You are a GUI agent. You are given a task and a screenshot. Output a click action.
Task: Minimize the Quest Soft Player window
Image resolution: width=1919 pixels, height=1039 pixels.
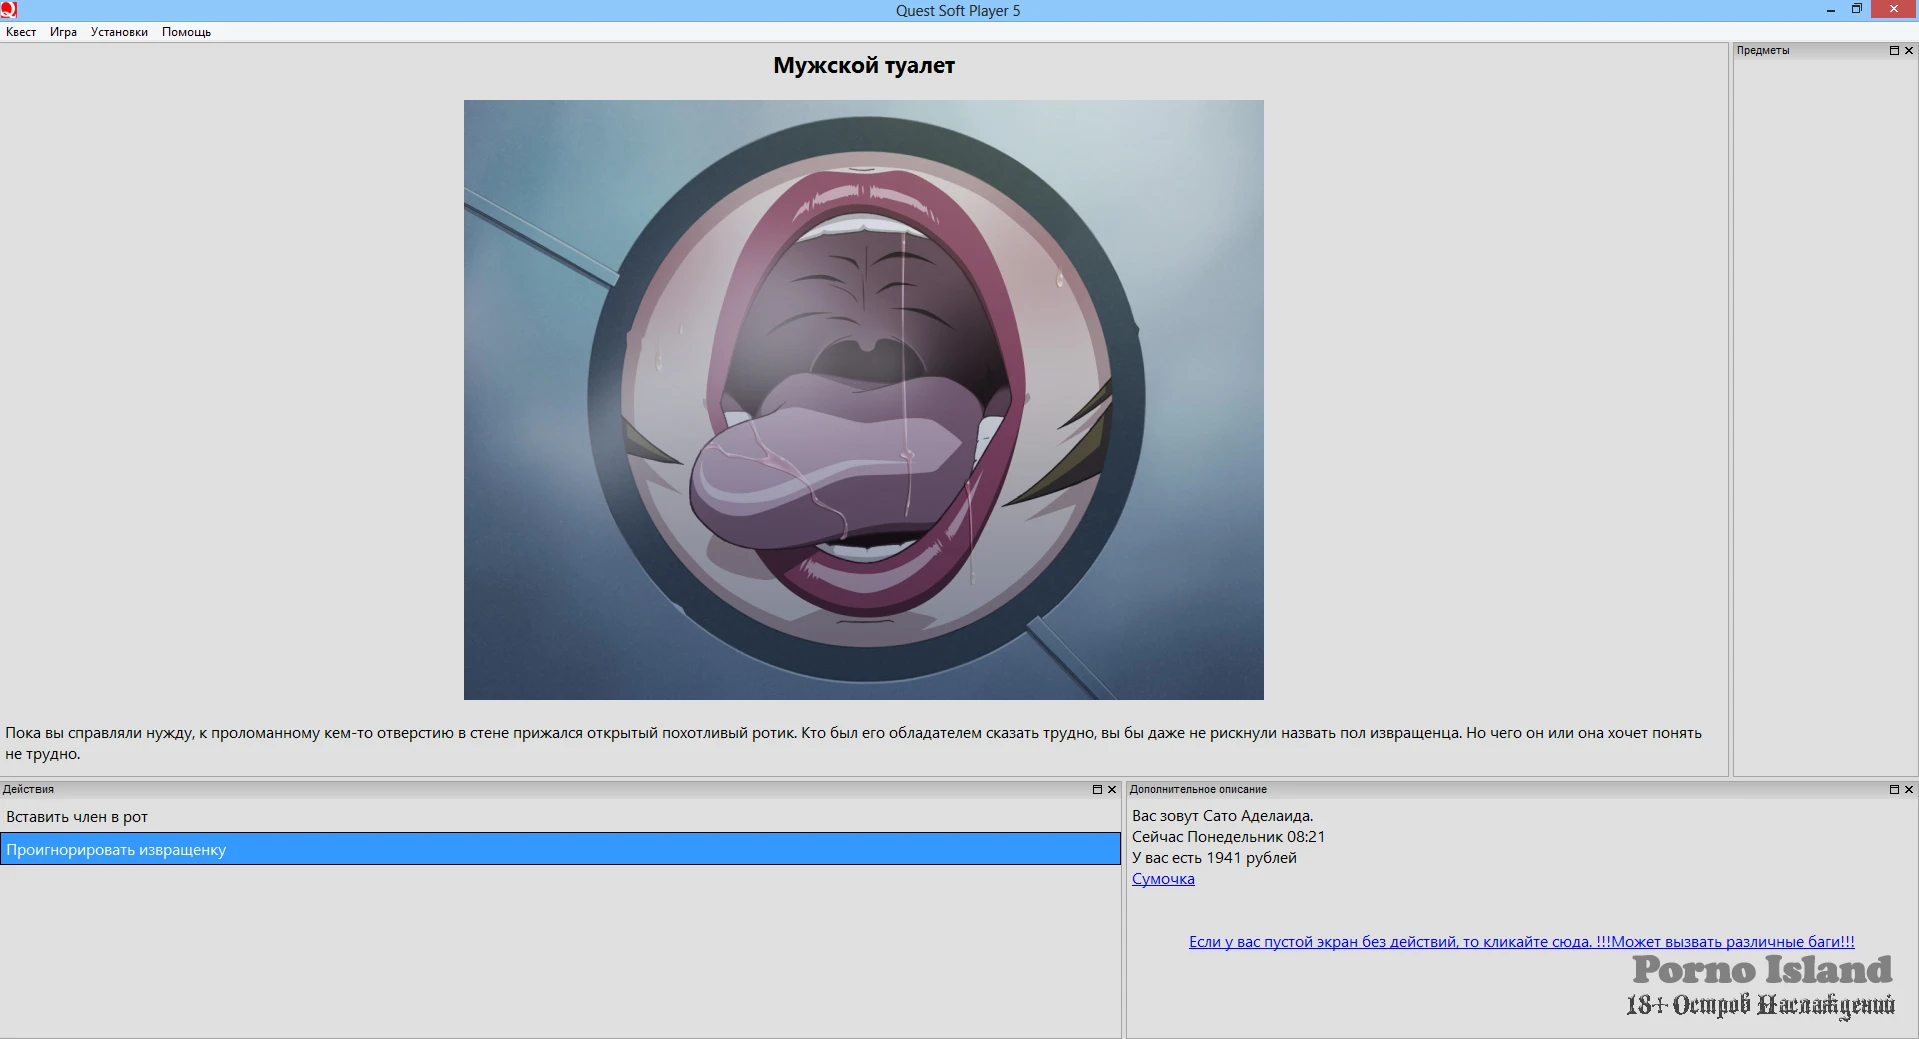[1831, 10]
